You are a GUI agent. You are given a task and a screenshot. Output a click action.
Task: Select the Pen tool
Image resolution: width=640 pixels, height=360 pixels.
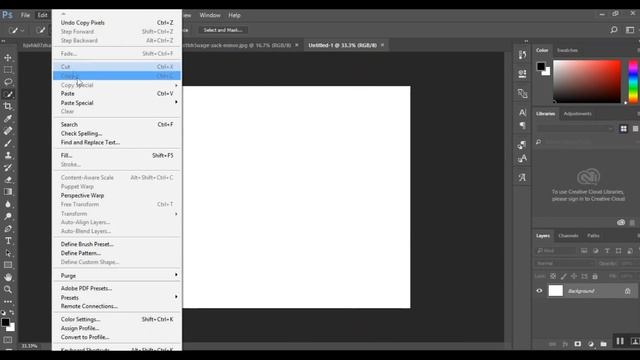pos(8,229)
